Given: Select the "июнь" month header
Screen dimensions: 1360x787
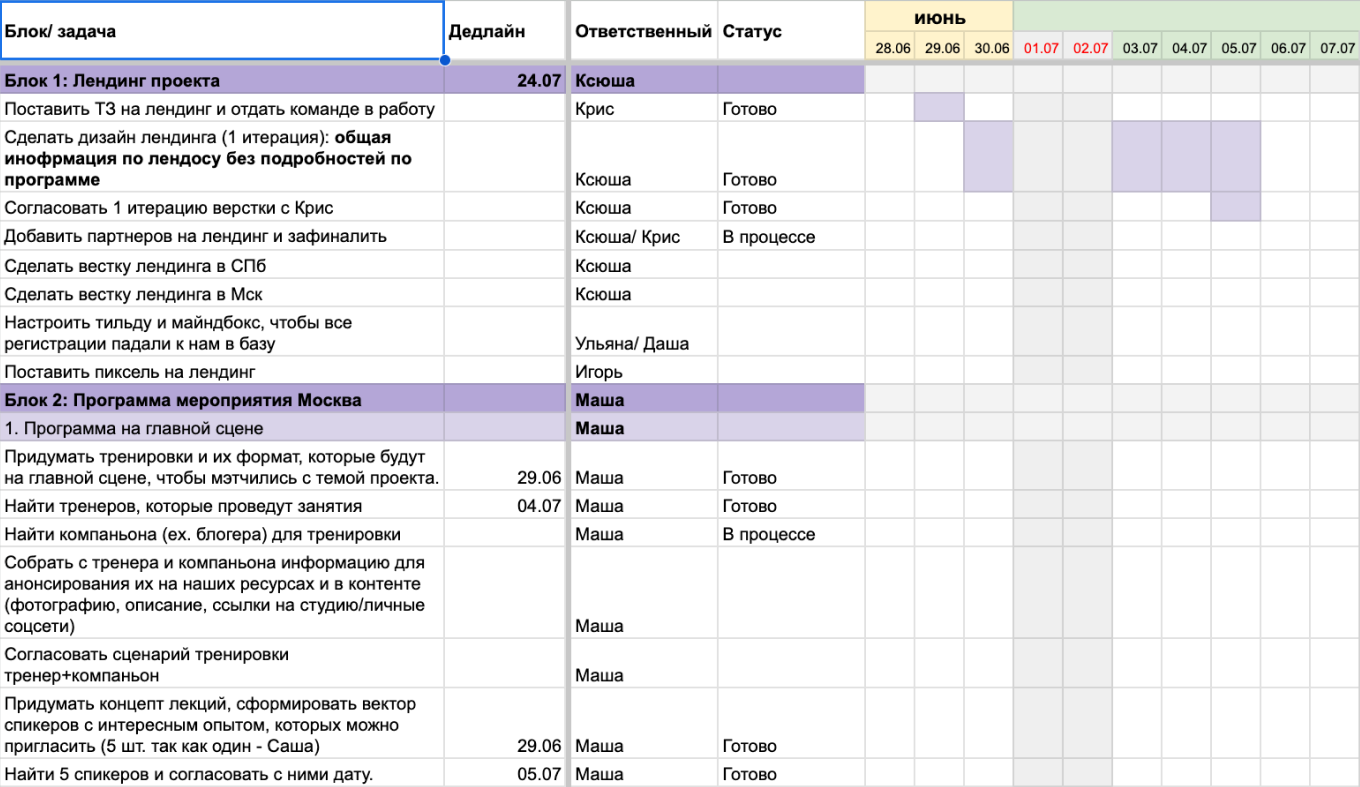Looking at the screenshot, I should click(x=939, y=16).
